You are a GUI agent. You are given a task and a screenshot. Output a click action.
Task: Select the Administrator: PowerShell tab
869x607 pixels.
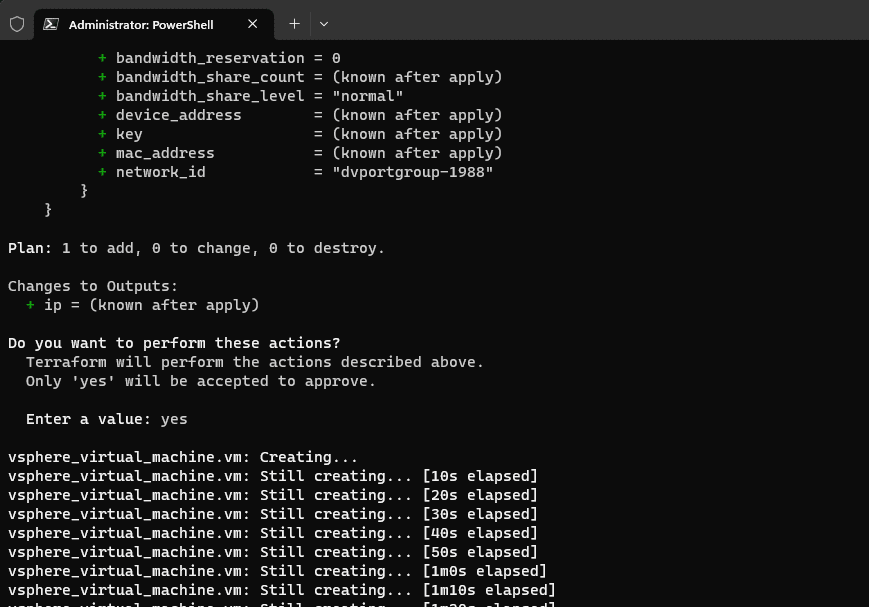tap(140, 24)
